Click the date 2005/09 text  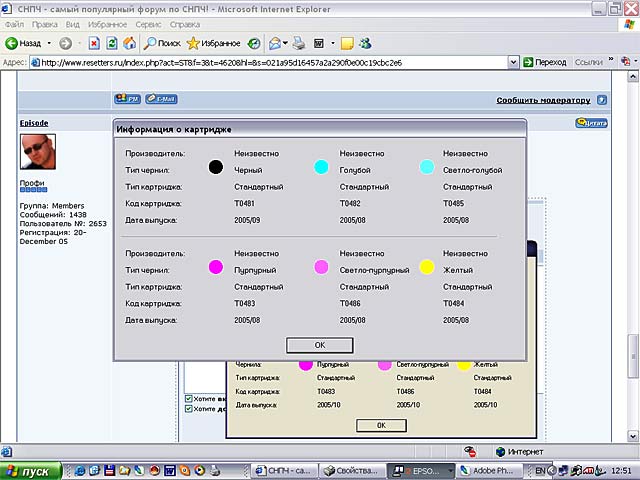click(247, 220)
